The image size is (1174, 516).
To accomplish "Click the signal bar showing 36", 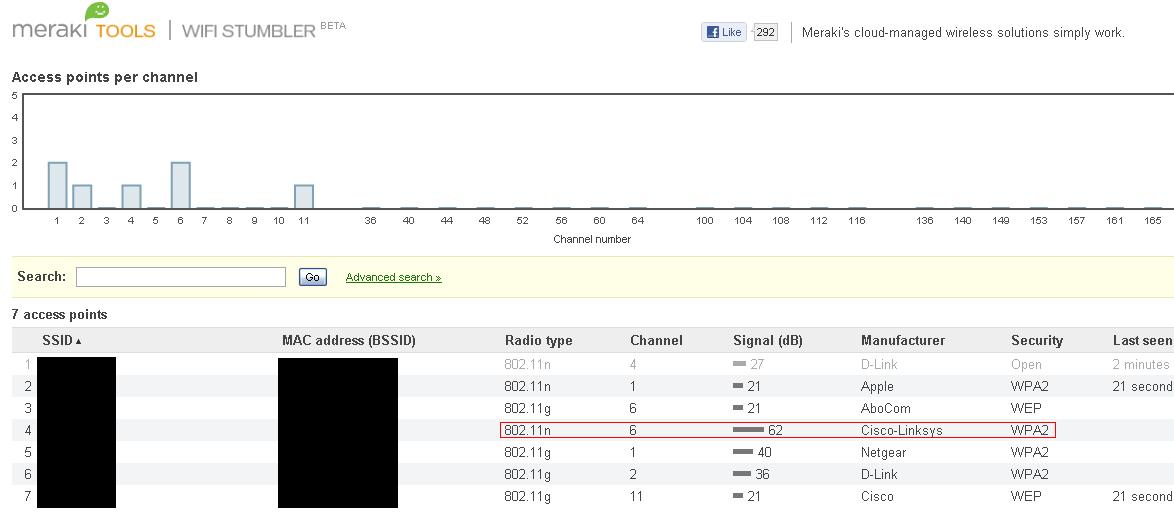I will point(742,474).
